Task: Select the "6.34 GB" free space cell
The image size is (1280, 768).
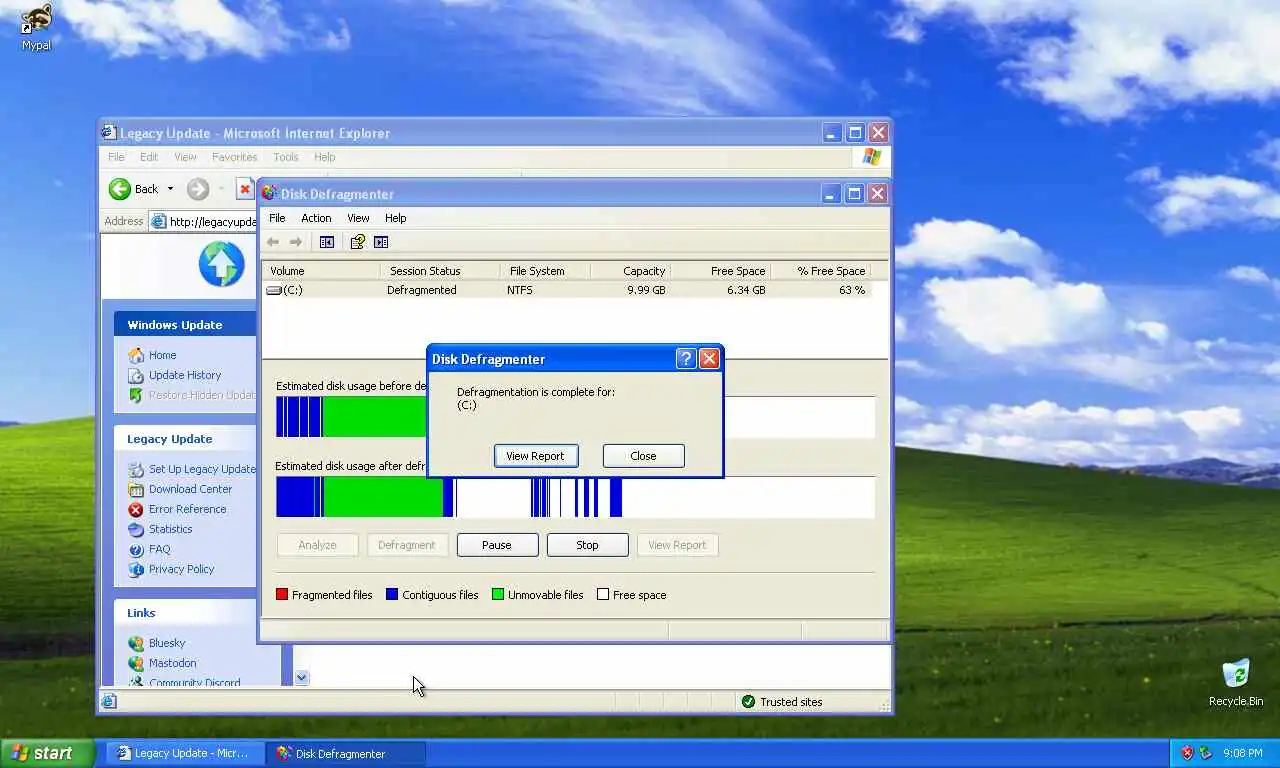Action: (746, 290)
